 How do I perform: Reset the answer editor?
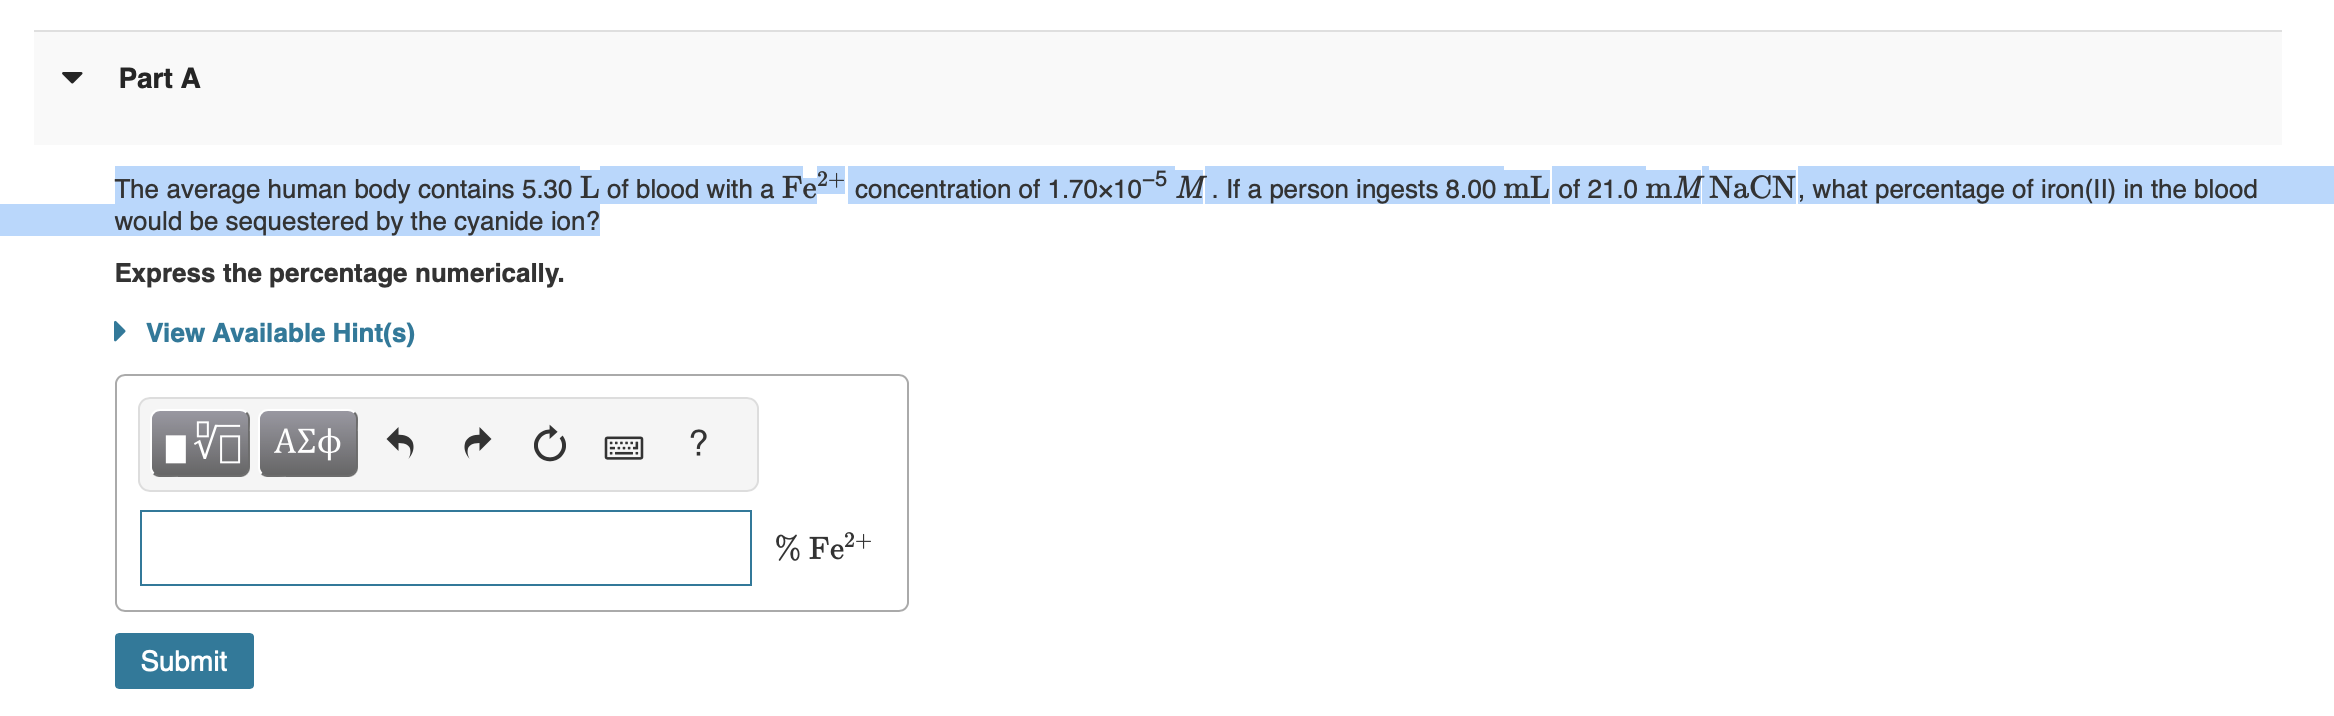(x=551, y=443)
